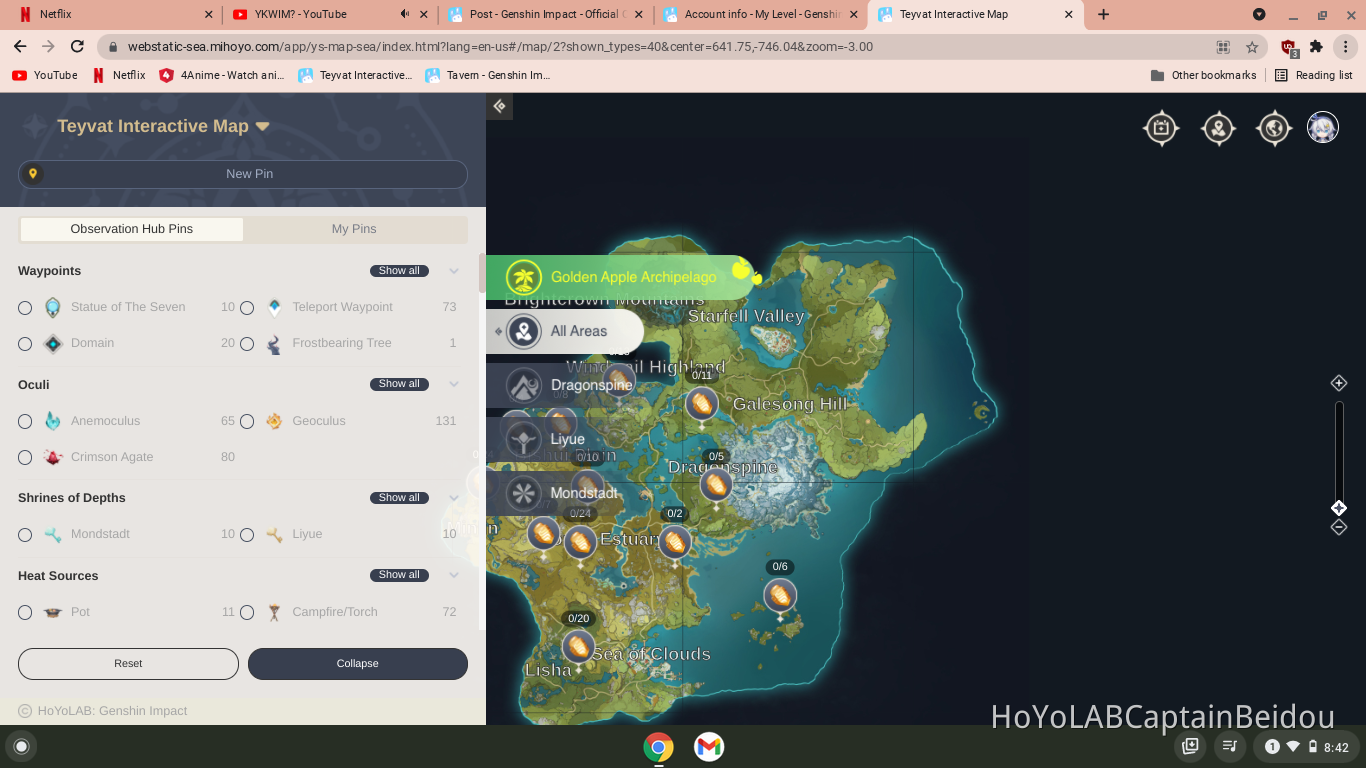The height and width of the screenshot is (768, 1366).
Task: Click the globe icon at top right
Action: [x=1274, y=128]
